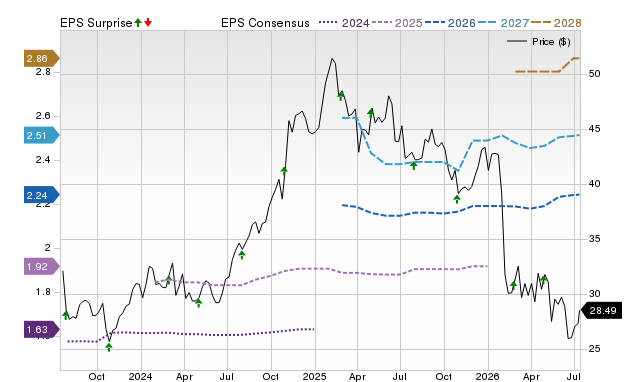Click the green up arrow in EPS Surprise legend
Viewport: 640px width, 382px height.
138,22
